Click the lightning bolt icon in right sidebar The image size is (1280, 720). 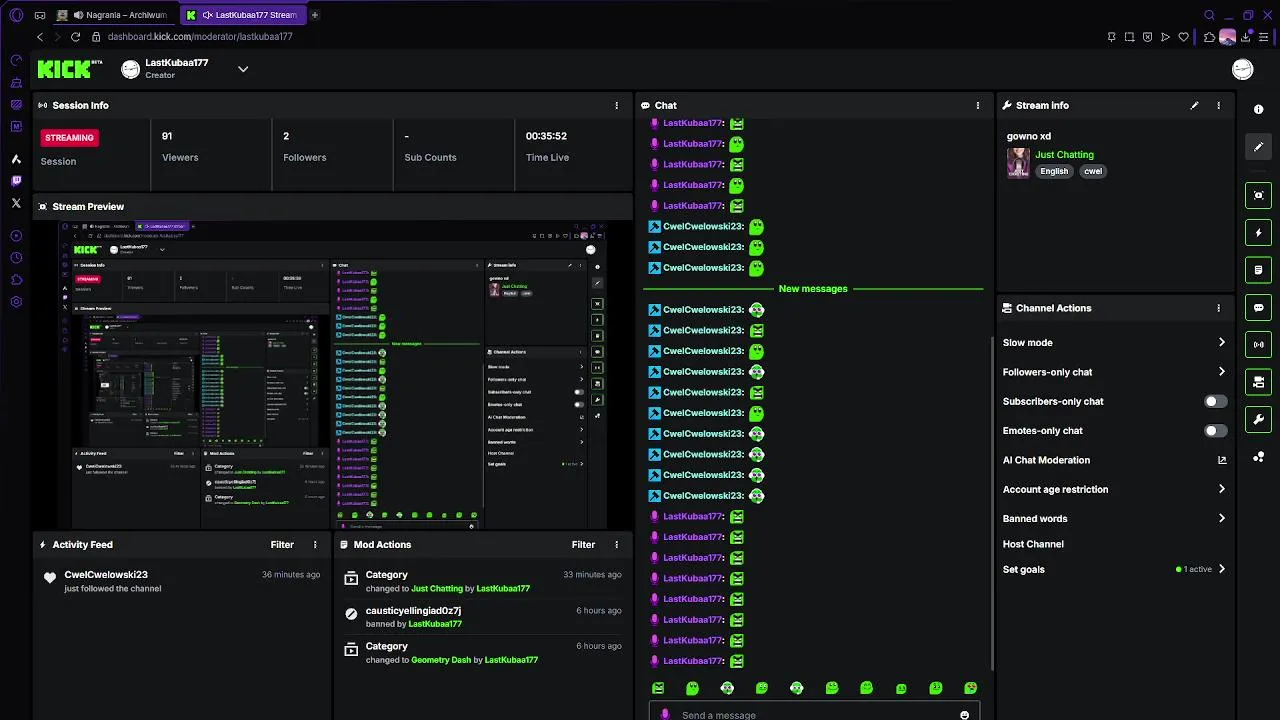click(x=1258, y=233)
